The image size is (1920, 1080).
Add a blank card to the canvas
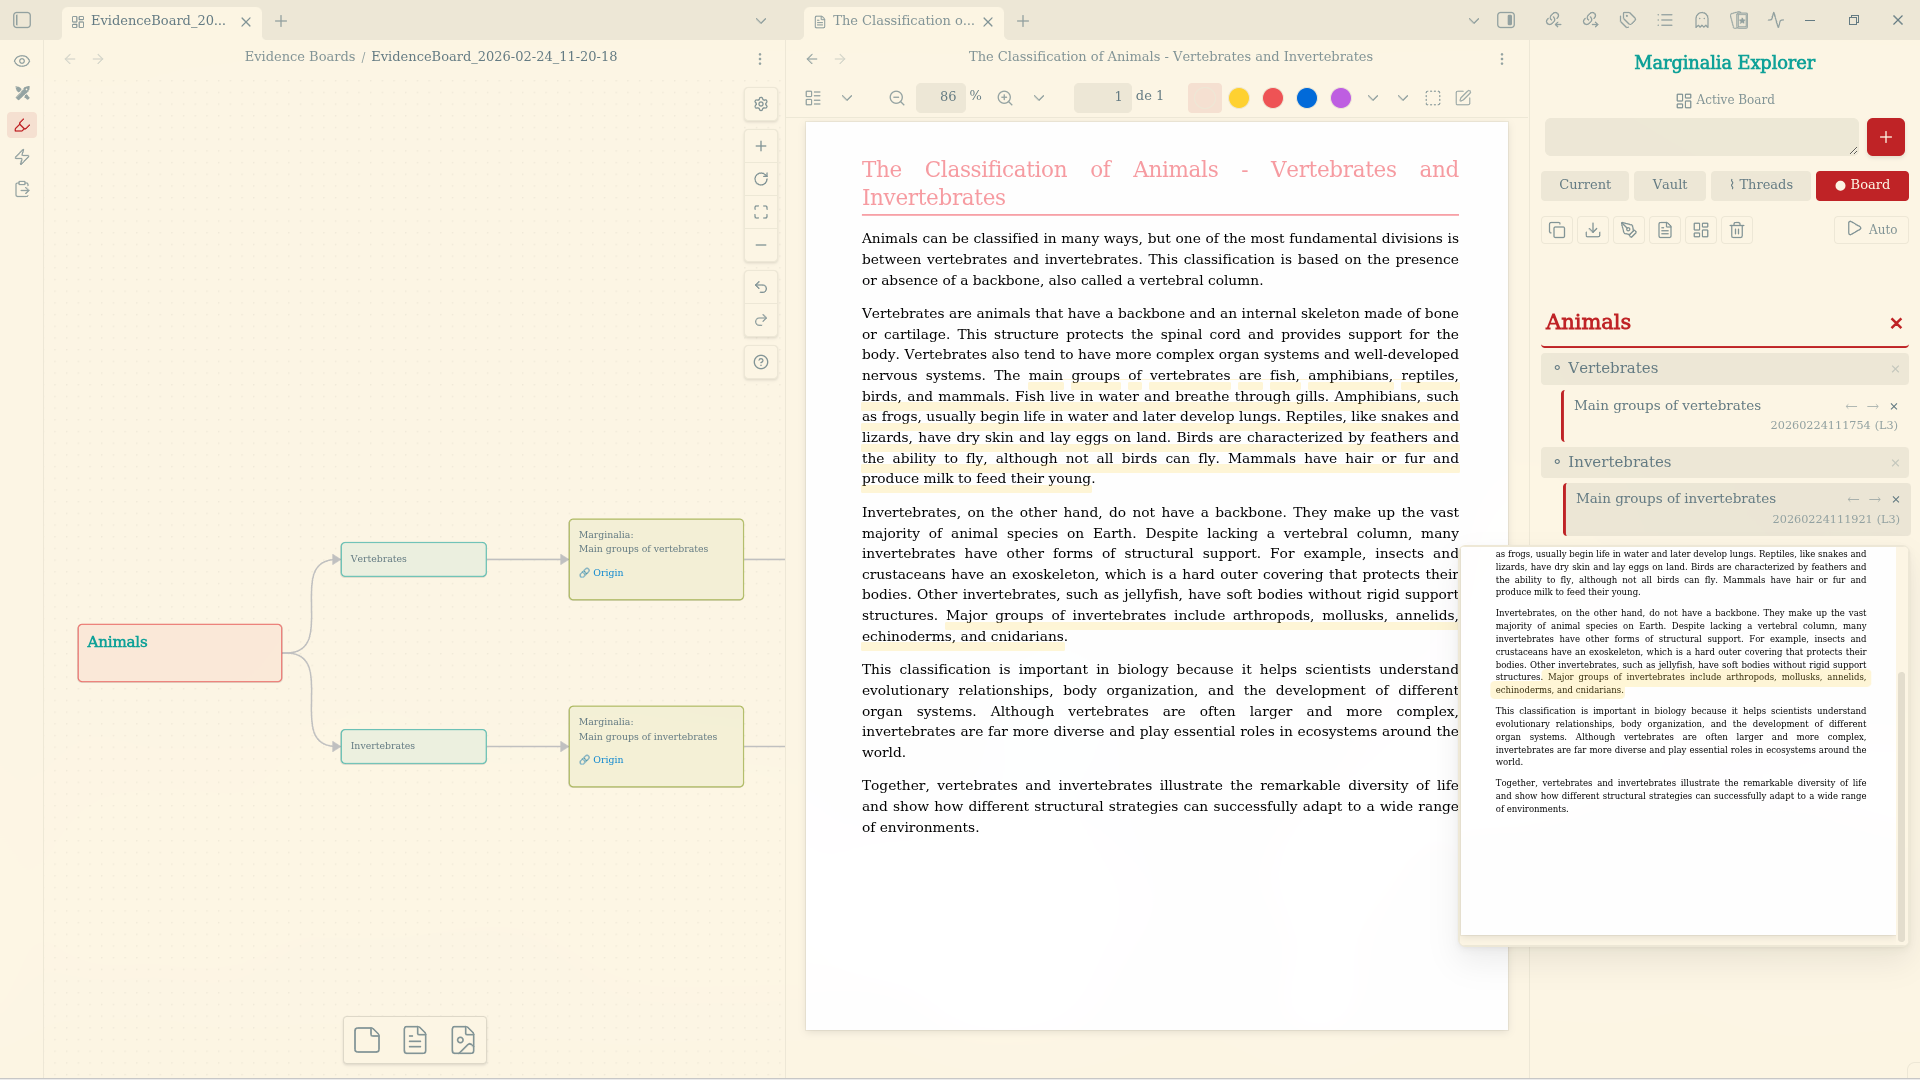click(367, 1040)
